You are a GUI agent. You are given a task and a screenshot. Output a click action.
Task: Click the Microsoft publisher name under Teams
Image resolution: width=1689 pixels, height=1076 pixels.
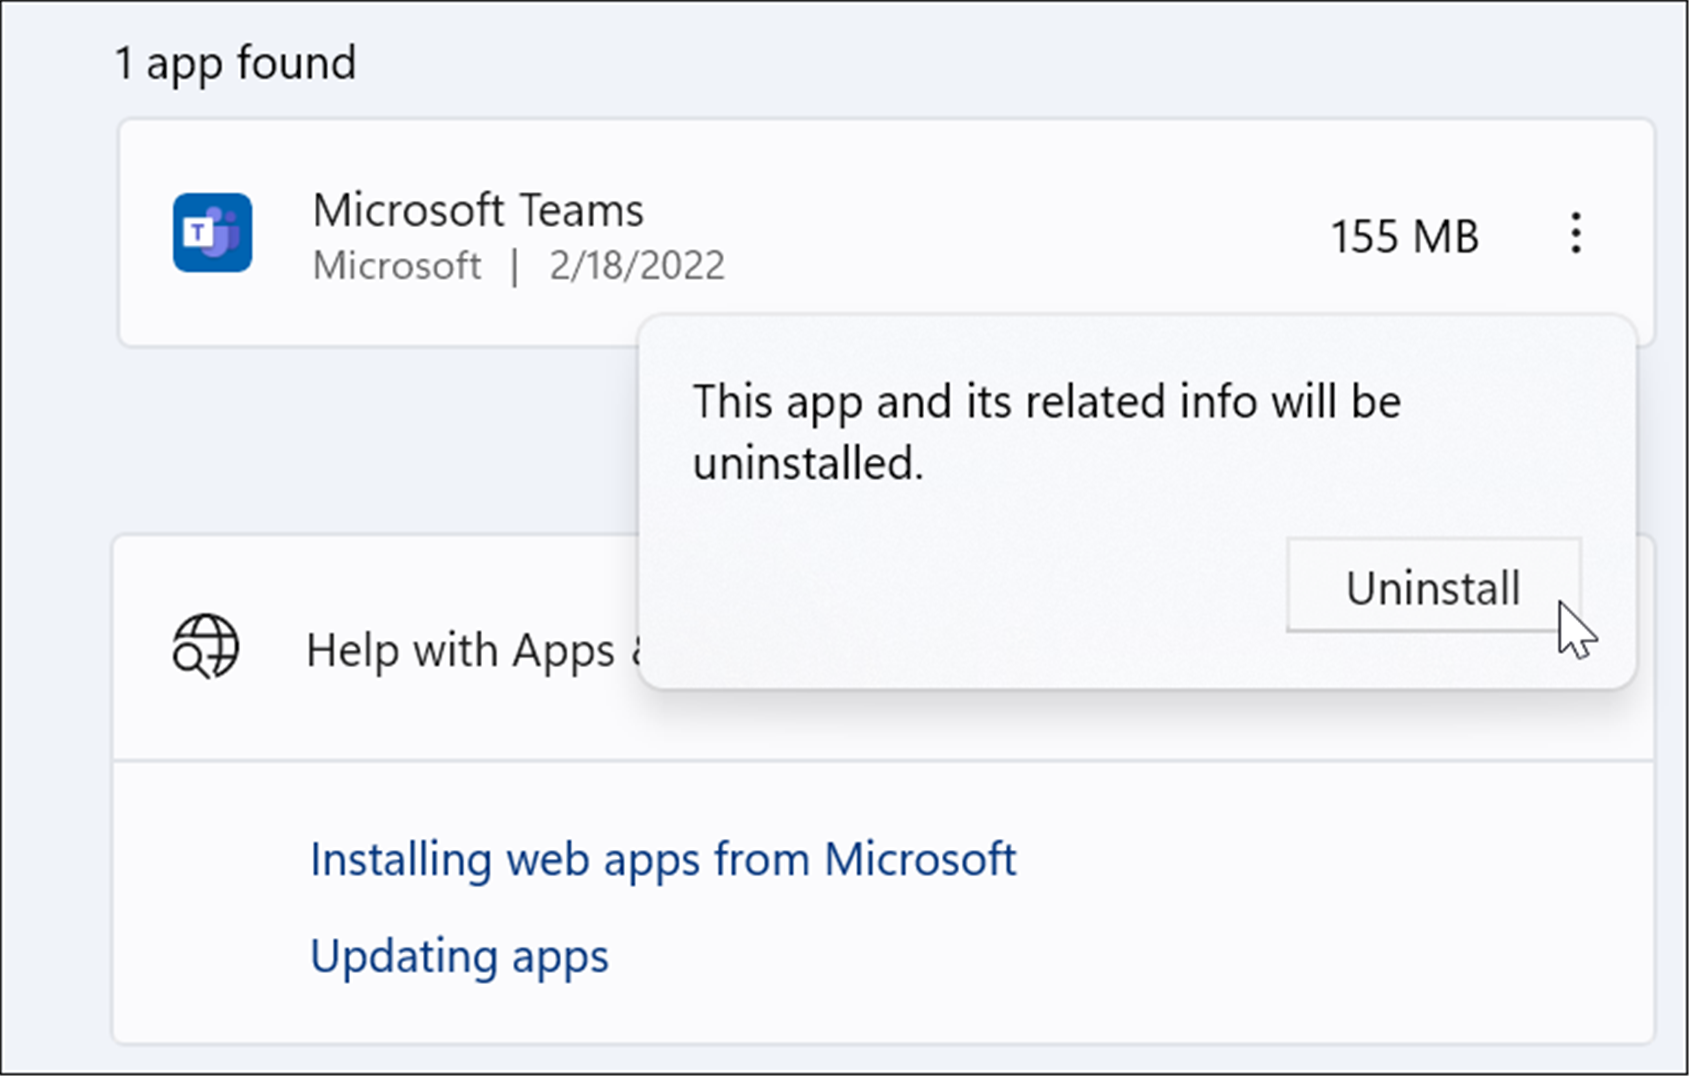396,265
